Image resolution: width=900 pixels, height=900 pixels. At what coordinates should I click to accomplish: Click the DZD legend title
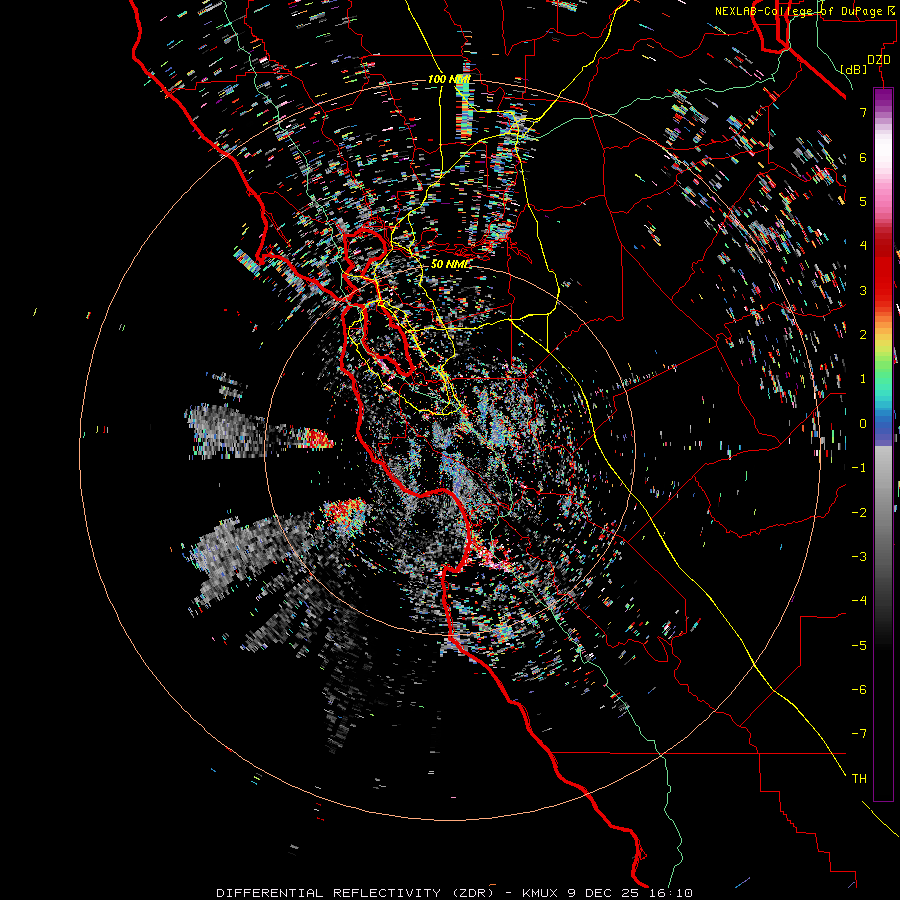click(878, 60)
